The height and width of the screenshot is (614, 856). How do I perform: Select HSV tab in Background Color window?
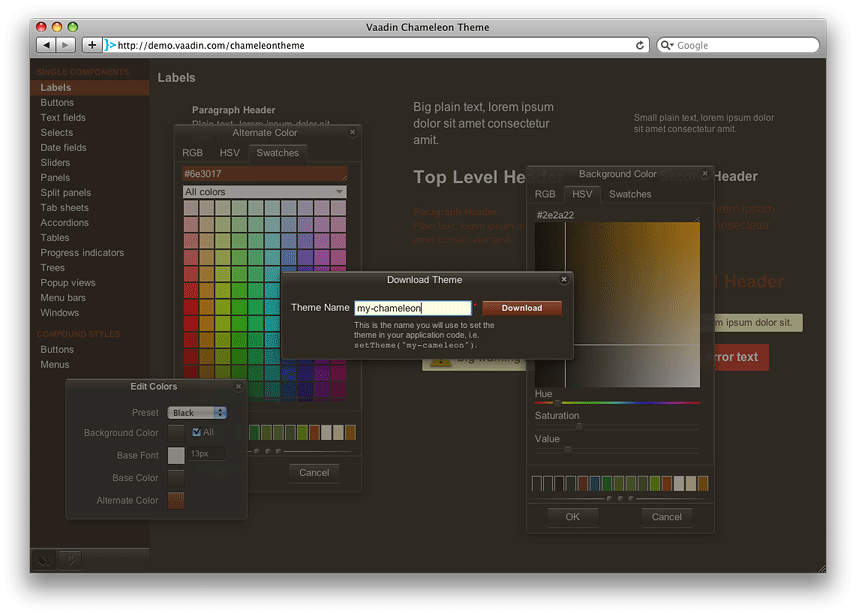tap(582, 194)
